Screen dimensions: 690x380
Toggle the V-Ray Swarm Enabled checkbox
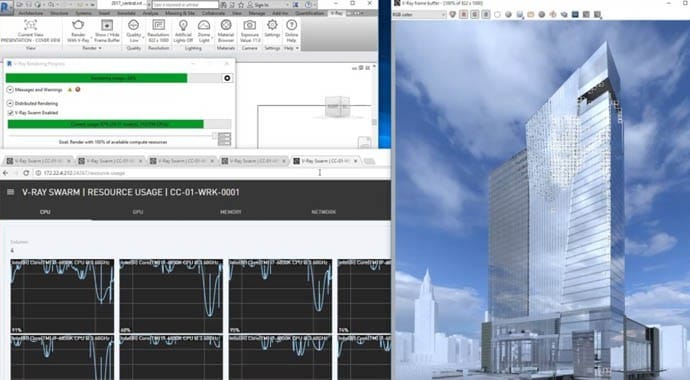pos(10,113)
